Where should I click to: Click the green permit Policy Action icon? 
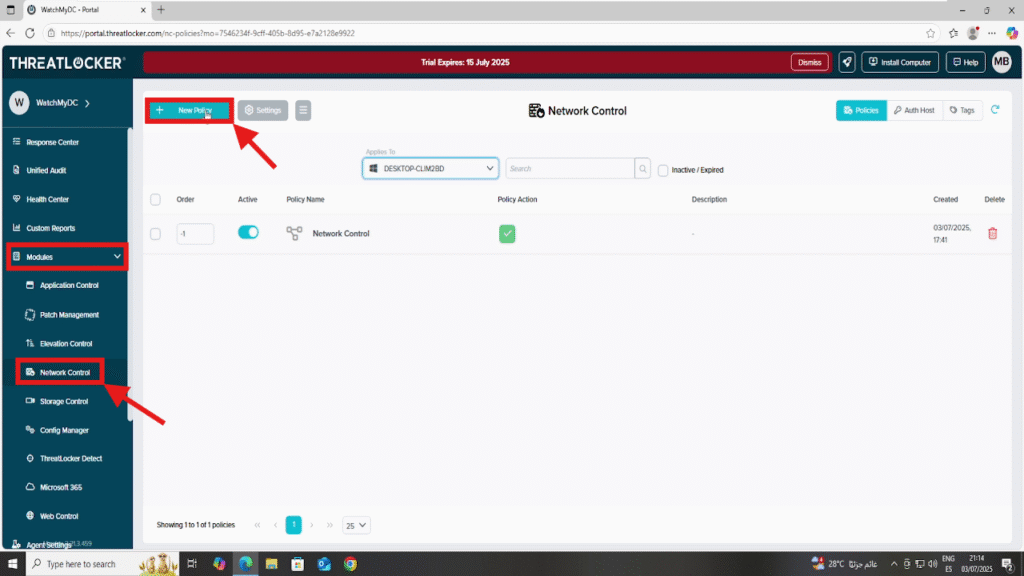(507, 233)
